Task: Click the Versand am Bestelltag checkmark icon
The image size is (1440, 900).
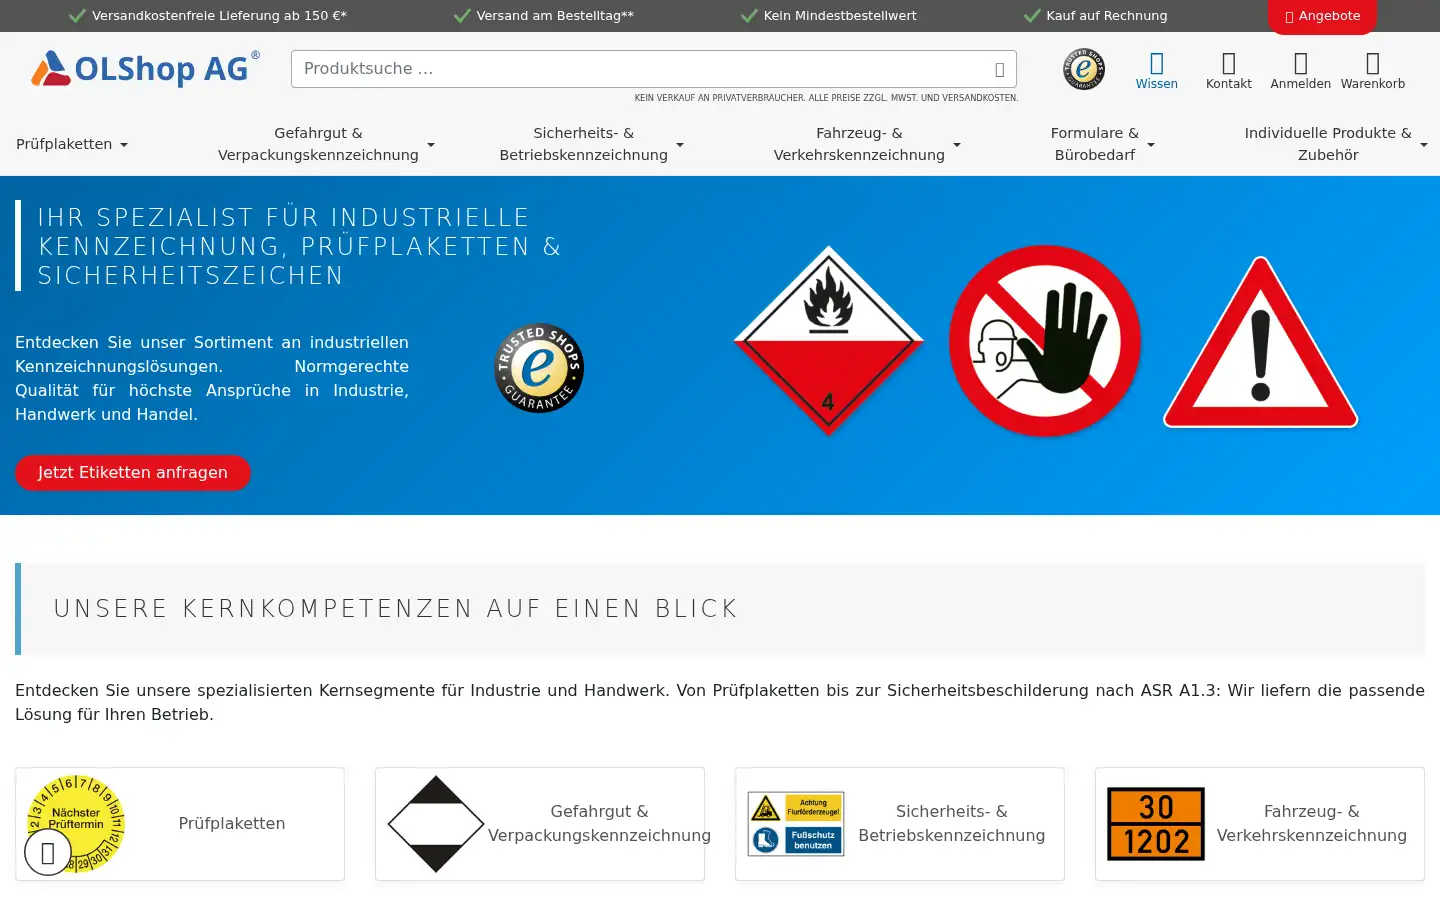Action: tap(462, 16)
